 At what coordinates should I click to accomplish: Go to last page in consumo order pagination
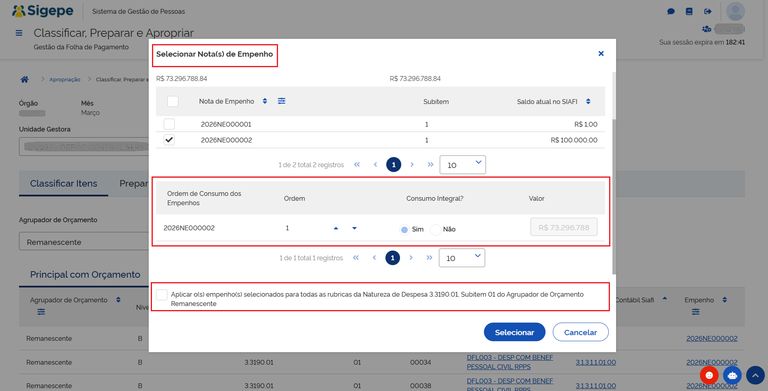tap(429, 258)
